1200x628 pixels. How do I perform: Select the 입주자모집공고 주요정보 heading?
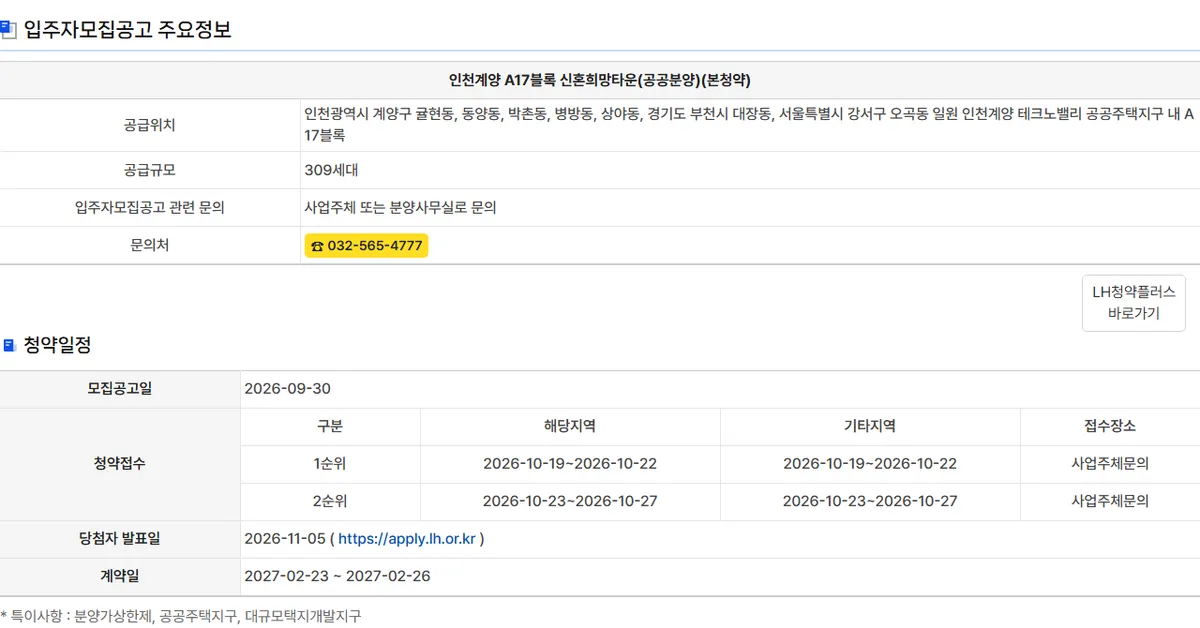pyautogui.click(x=128, y=30)
